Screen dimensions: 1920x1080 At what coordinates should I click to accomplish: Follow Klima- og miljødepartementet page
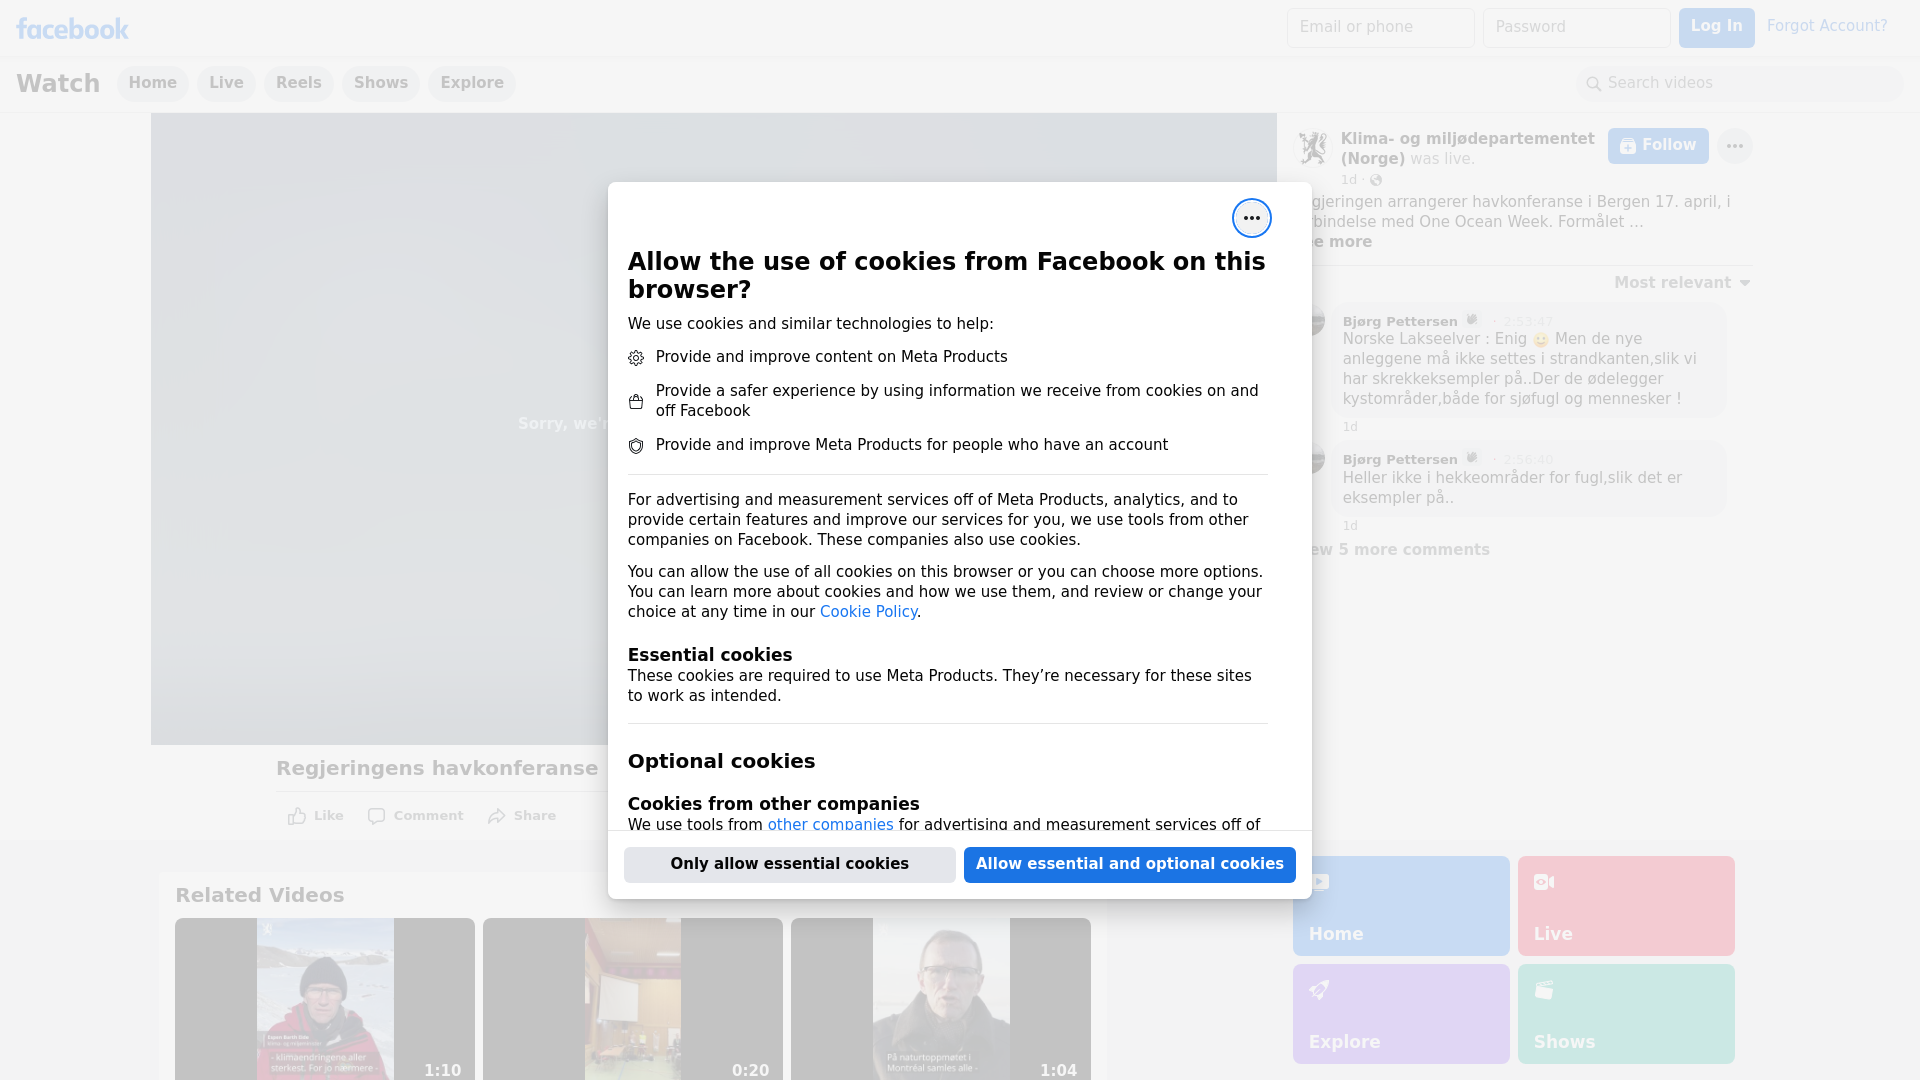point(1657,146)
